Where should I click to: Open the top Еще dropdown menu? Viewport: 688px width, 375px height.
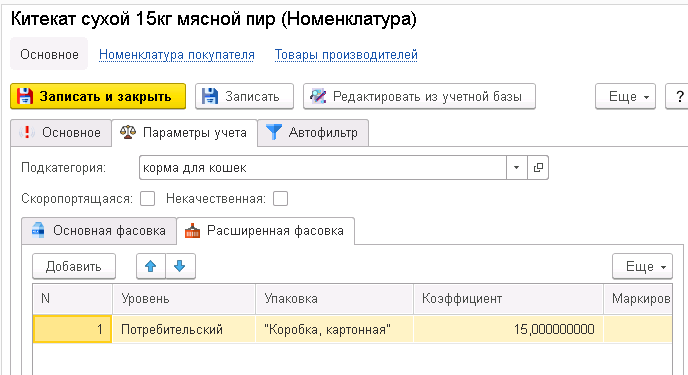(625, 96)
